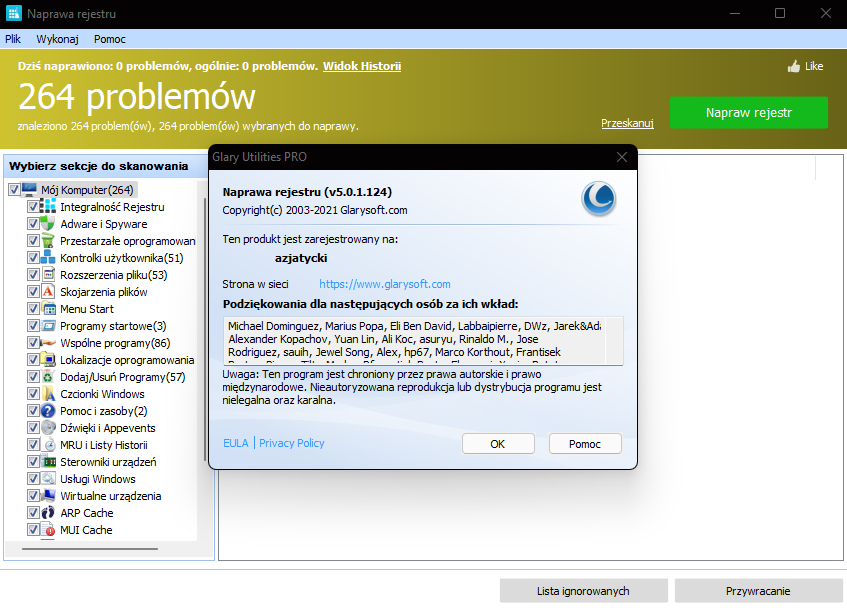This screenshot has width=847, height=608.
Task: Click the MUI Cache icon
Action: point(48,530)
